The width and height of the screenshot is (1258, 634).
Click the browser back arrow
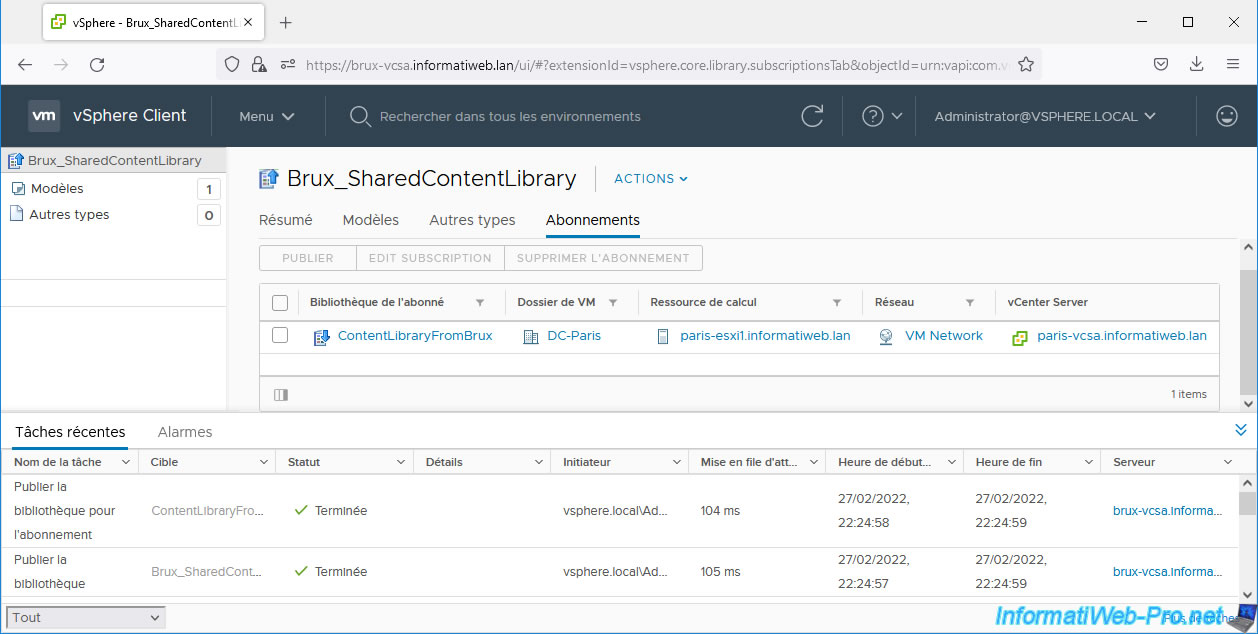coord(25,64)
